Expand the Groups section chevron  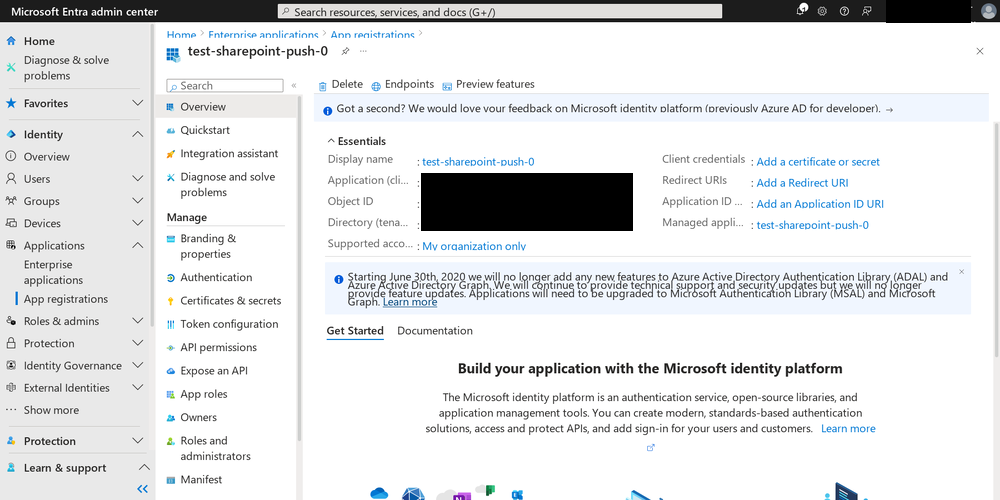pyautogui.click(x=137, y=201)
